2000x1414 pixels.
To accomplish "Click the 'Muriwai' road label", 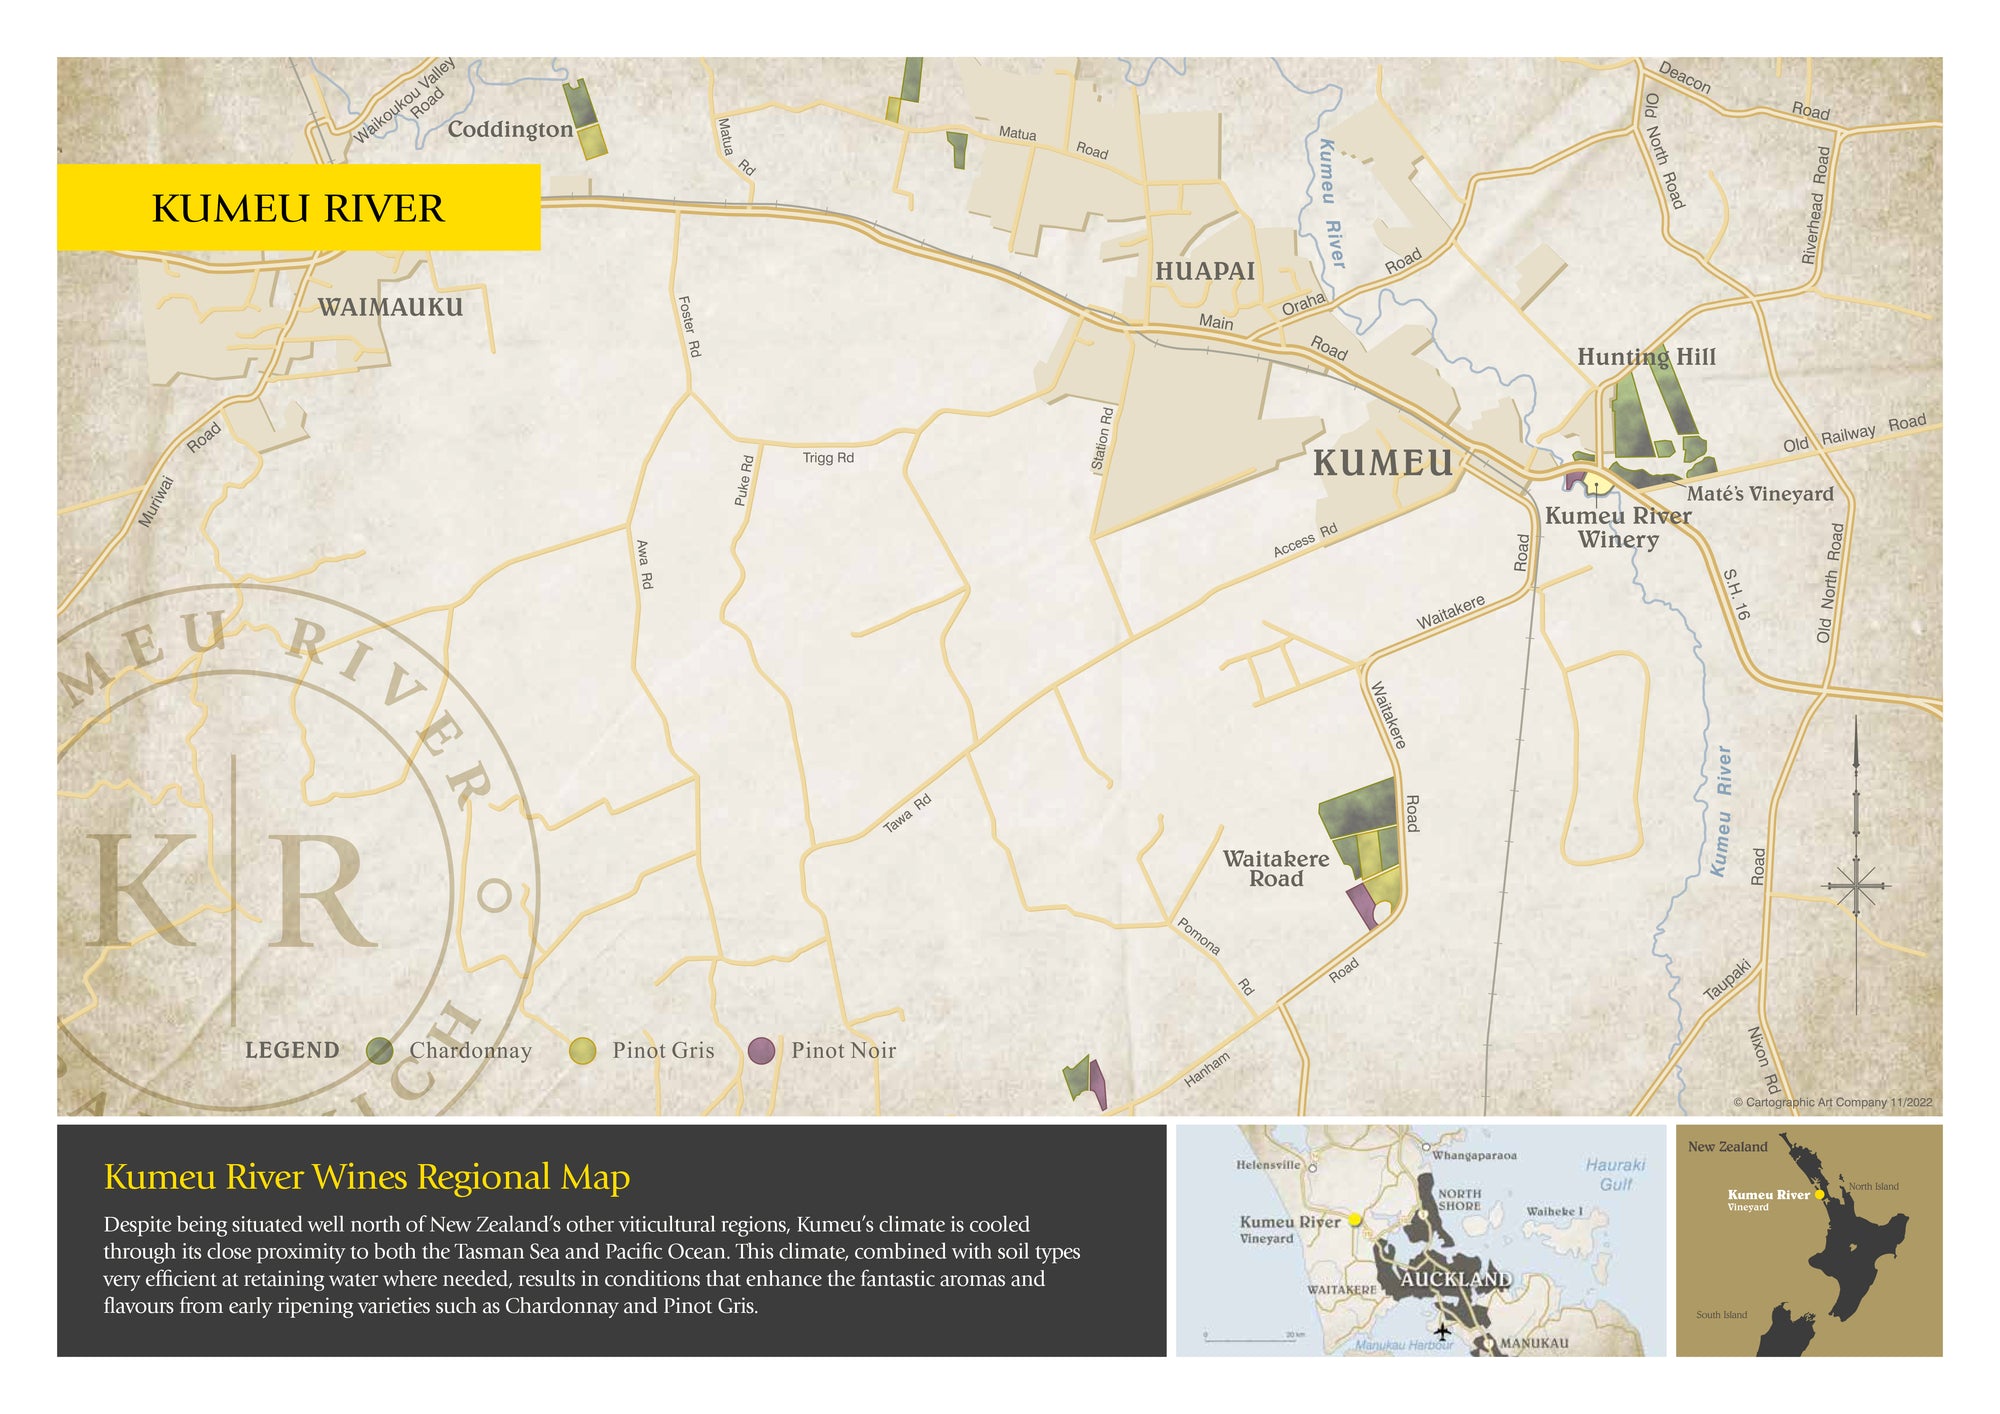I will (156, 501).
